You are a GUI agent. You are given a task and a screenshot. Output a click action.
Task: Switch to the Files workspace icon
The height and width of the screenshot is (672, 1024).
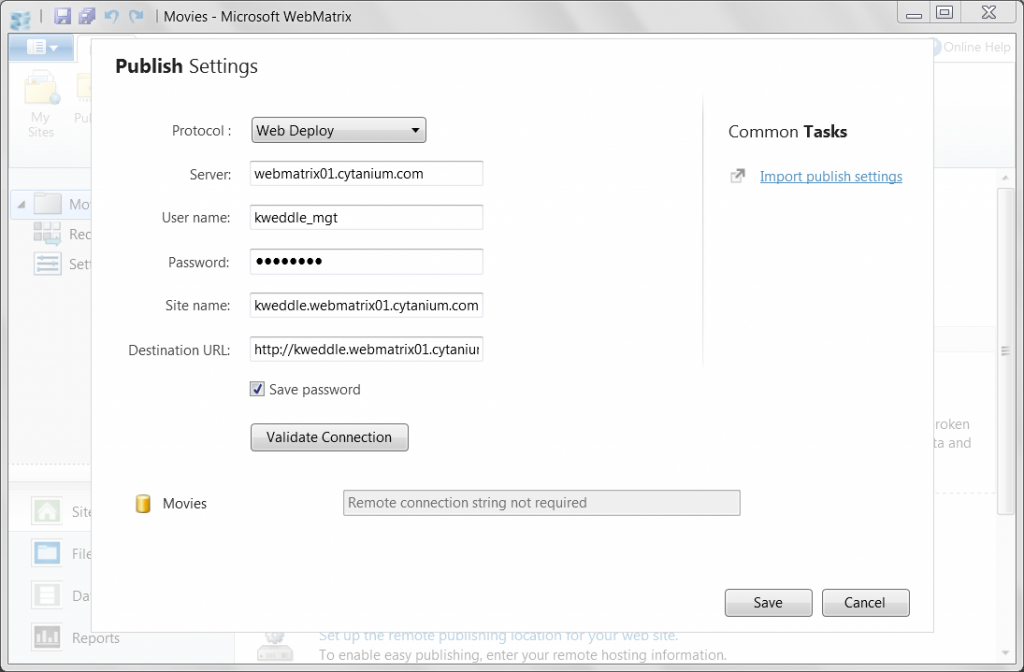click(47, 553)
